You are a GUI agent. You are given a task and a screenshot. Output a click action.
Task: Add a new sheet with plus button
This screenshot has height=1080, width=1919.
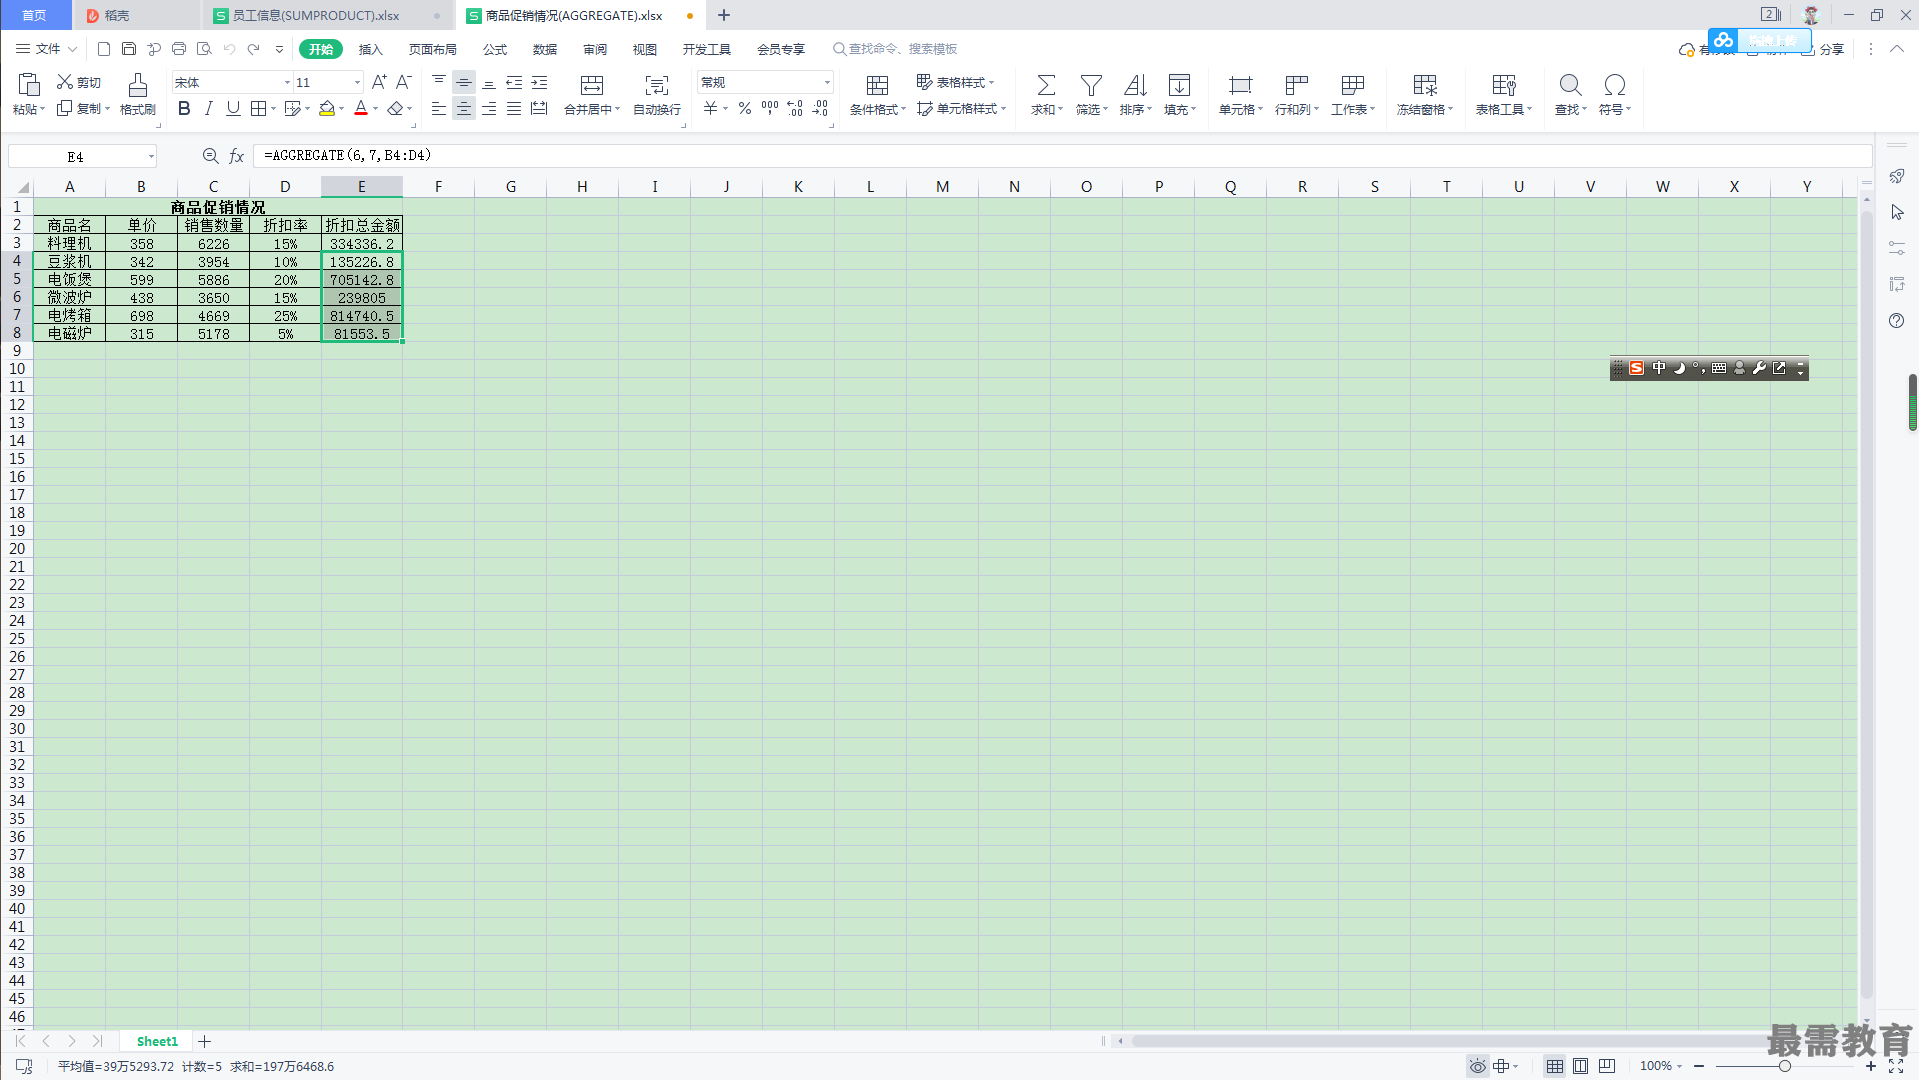(204, 1041)
